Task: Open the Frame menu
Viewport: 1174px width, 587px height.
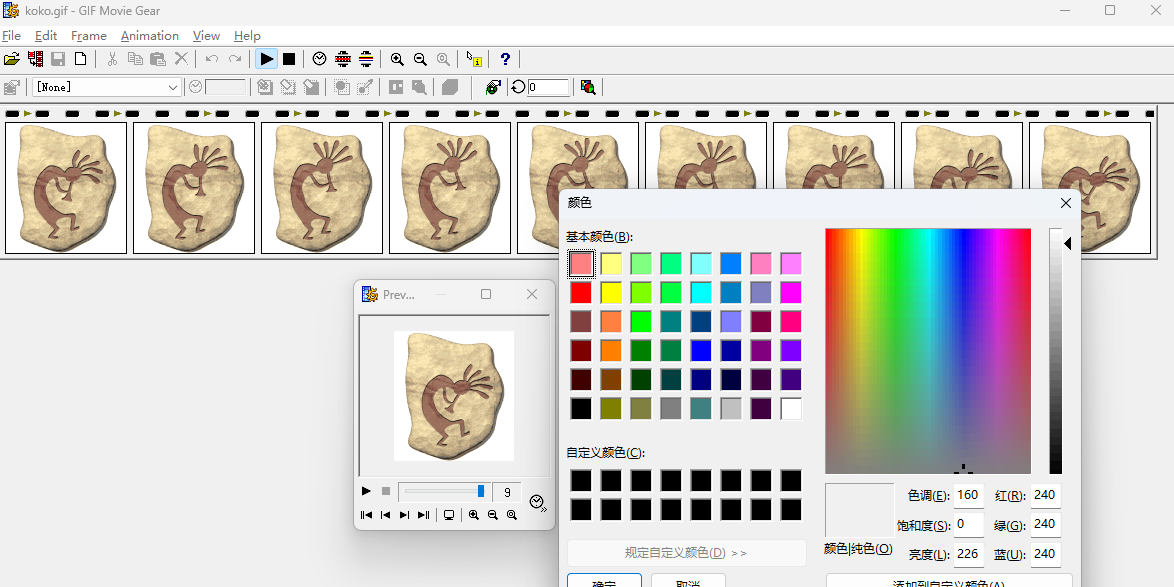Action: pos(88,36)
